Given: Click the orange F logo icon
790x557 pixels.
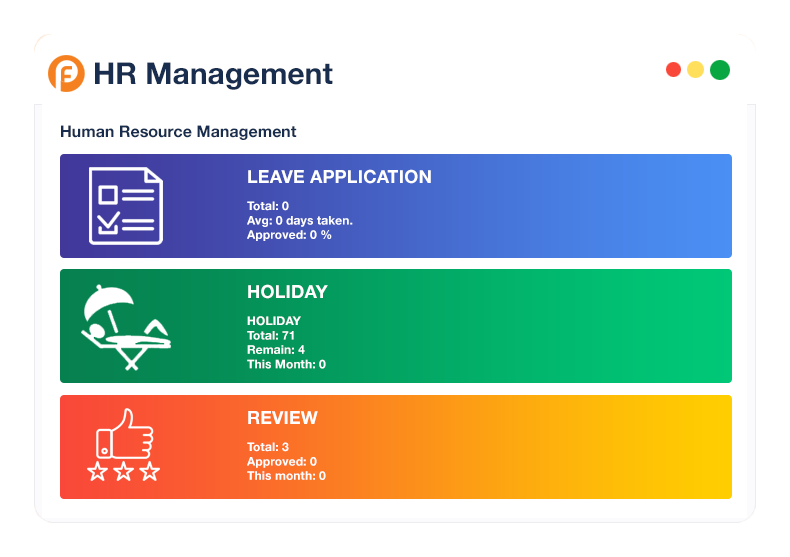Looking at the screenshot, I should coord(66,74).
